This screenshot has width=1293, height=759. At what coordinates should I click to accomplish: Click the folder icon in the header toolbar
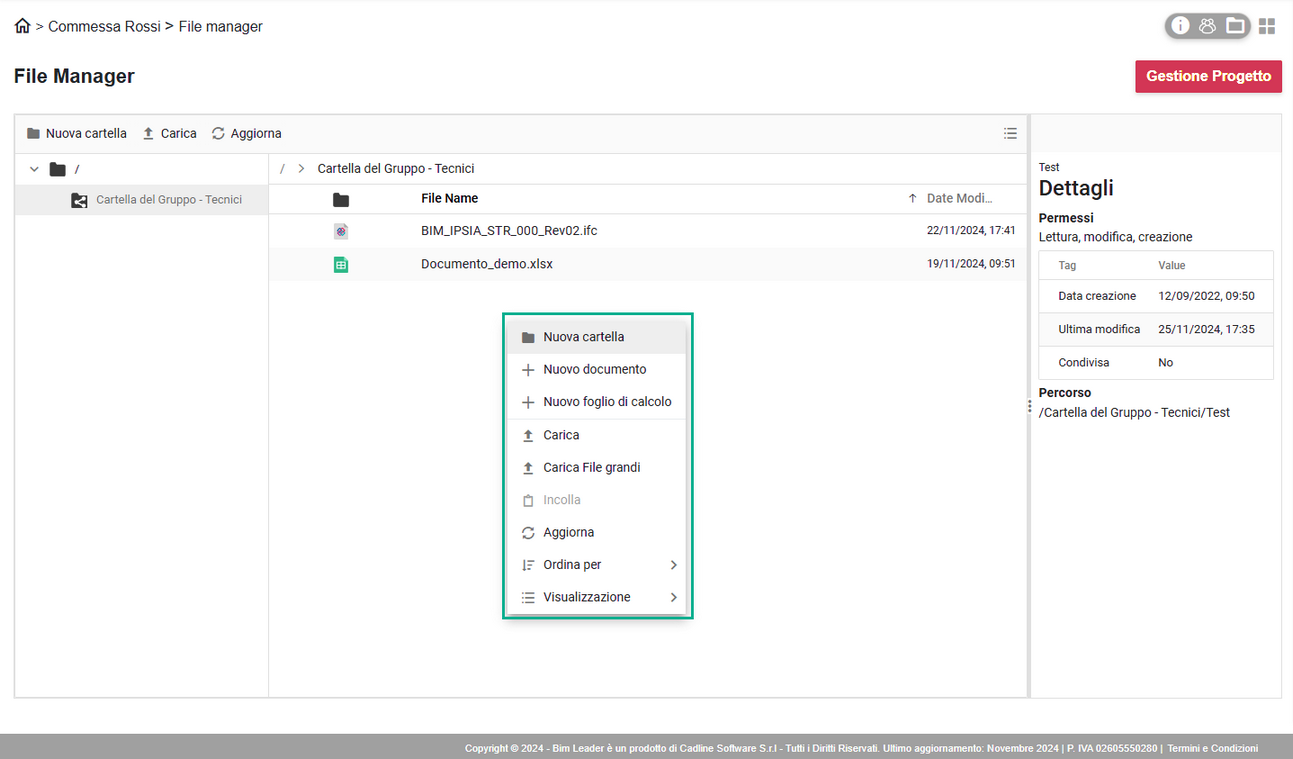(x=1235, y=26)
